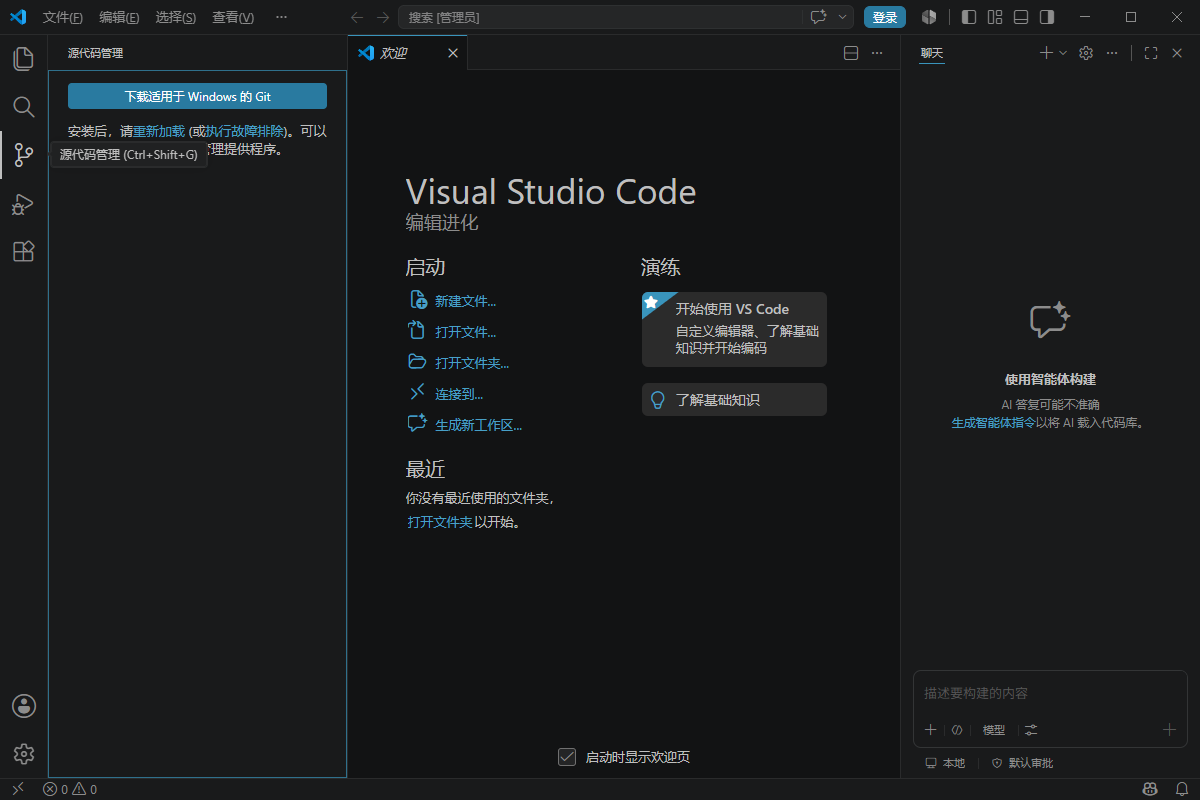
Task: Open the 默认审批 approval picker
Action: coord(1022,763)
